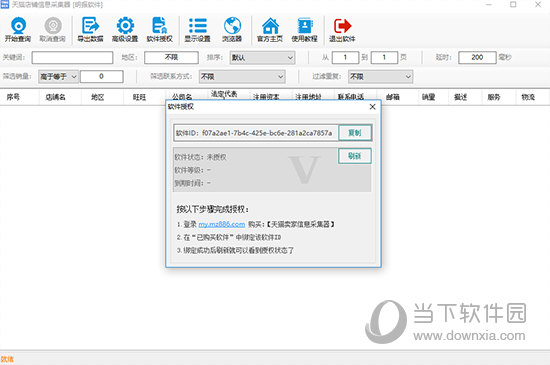550x365 pixels.
Task: Click the 就绪 status bar text
Action: click(x=7, y=359)
